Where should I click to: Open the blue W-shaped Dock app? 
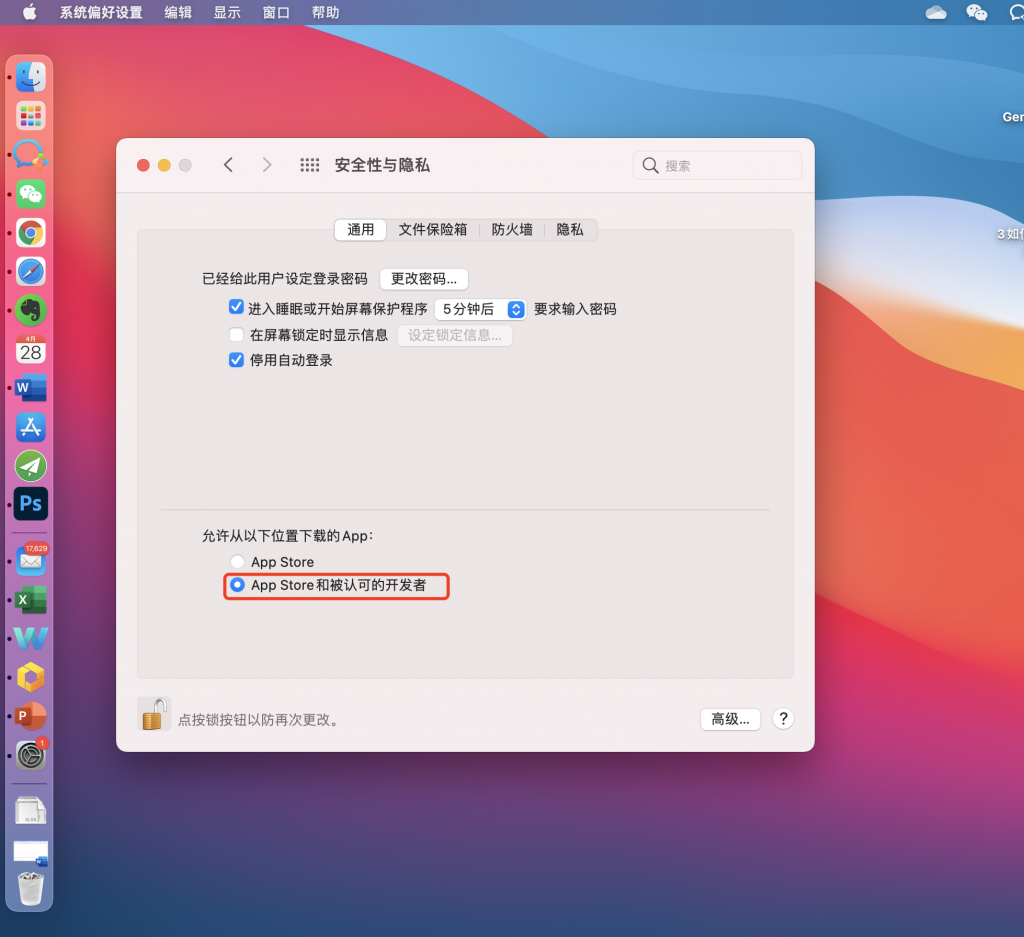tap(31, 638)
